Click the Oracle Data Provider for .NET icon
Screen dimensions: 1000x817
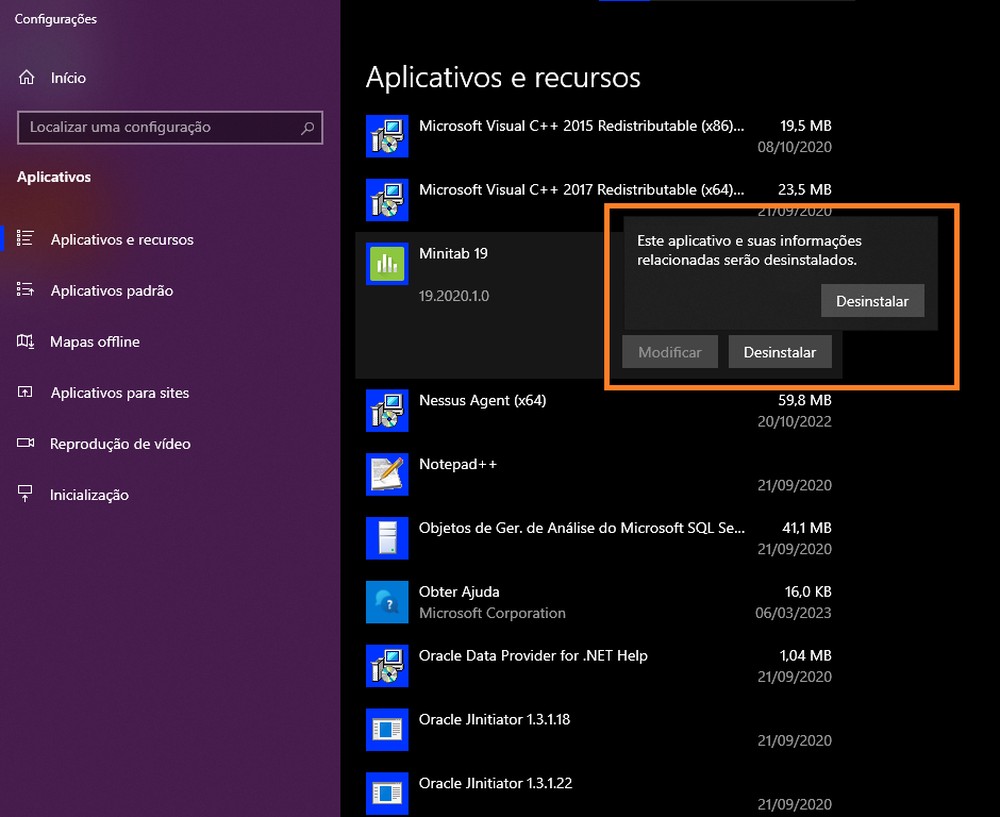(387, 666)
